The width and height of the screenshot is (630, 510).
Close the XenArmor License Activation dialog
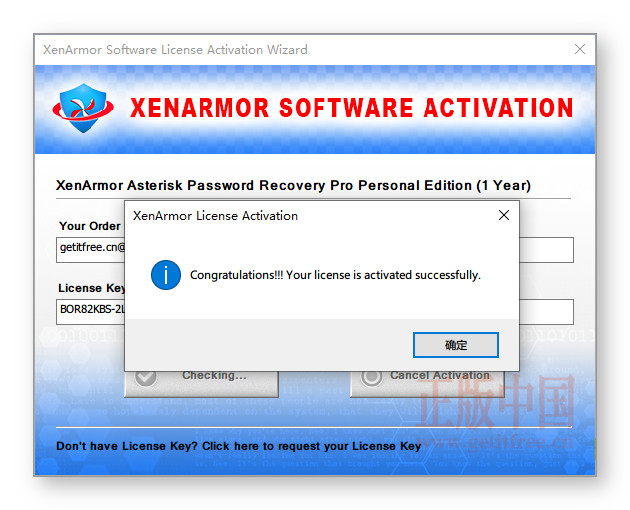pyautogui.click(x=504, y=215)
